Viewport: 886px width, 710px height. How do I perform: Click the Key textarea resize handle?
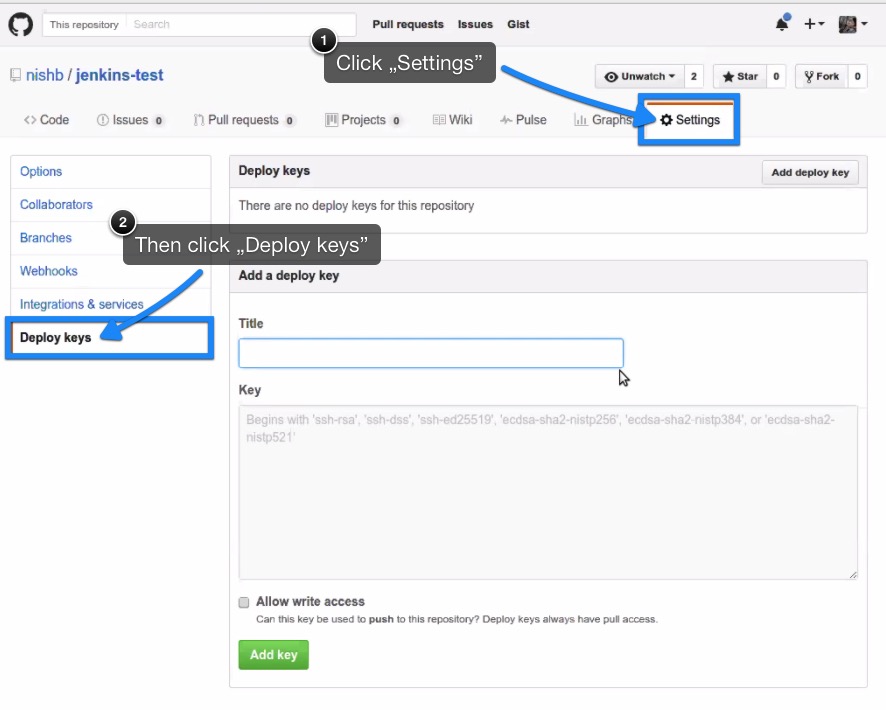pyautogui.click(x=853, y=574)
